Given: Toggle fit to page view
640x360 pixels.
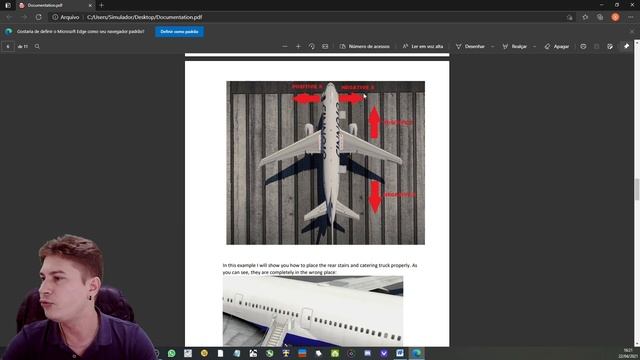Looking at the screenshot, I should coord(325,47).
